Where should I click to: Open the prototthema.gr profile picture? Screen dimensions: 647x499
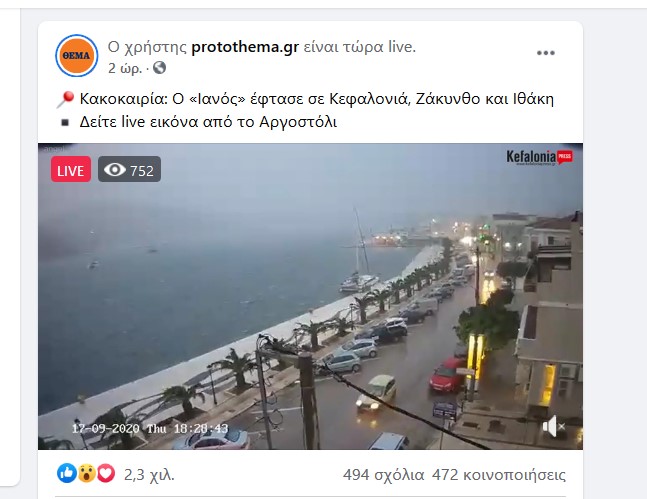coord(77,55)
